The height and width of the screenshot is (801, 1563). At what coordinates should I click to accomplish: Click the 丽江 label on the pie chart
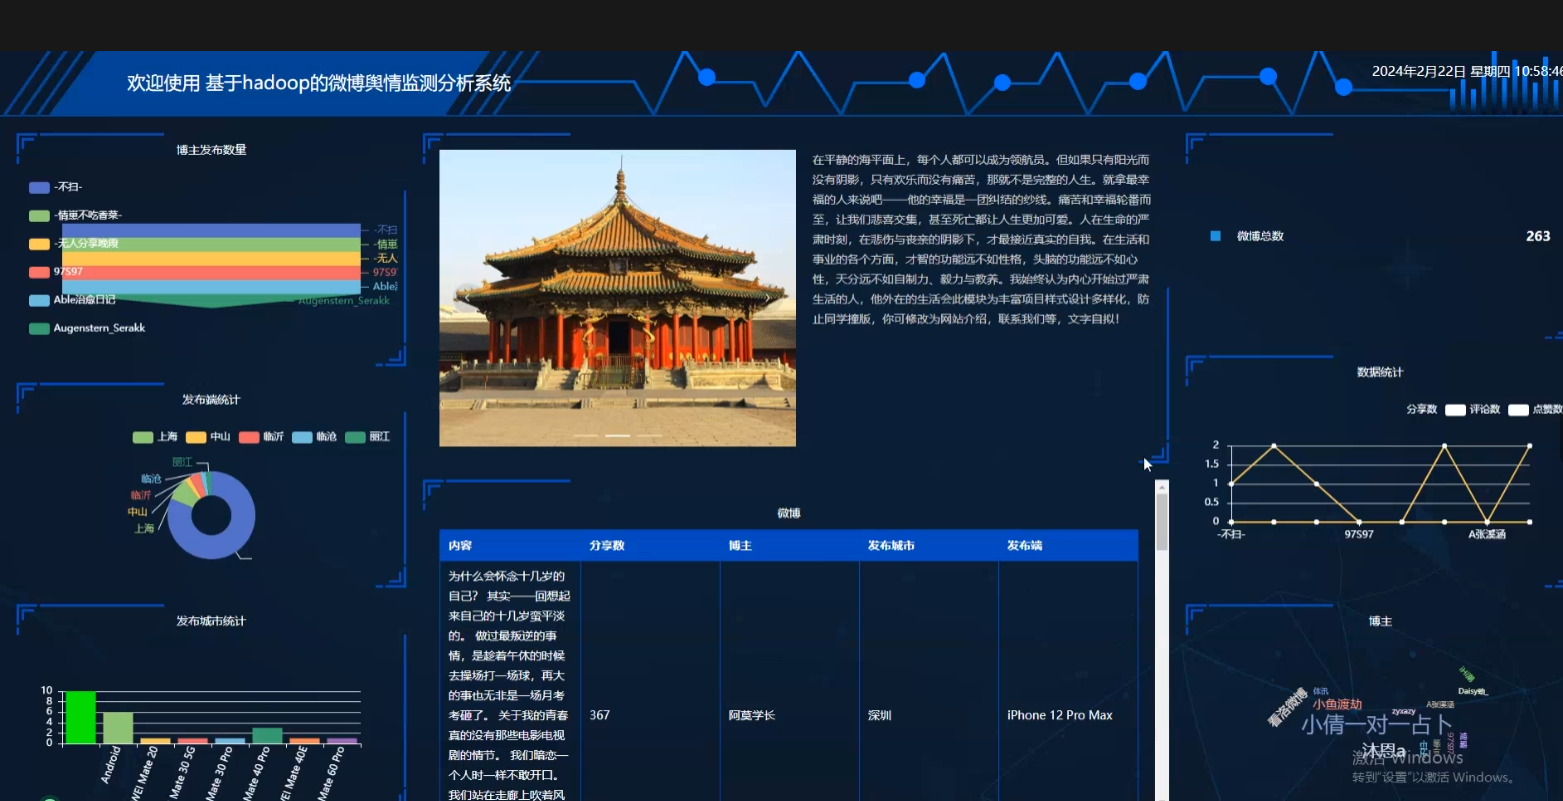pos(182,462)
